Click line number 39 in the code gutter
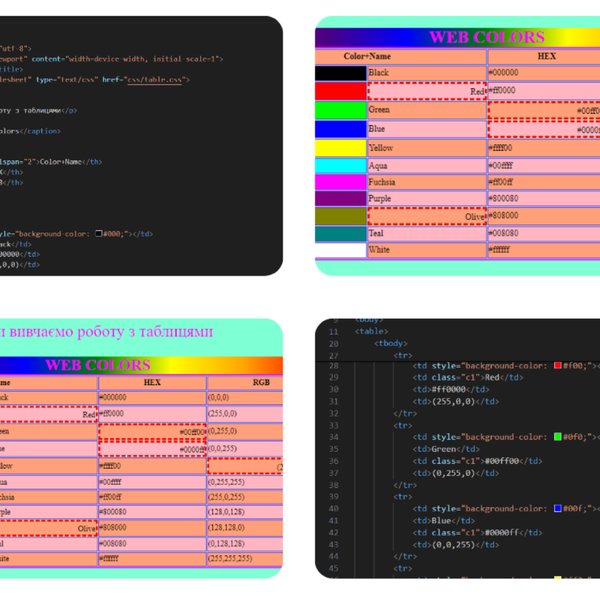 [334, 497]
